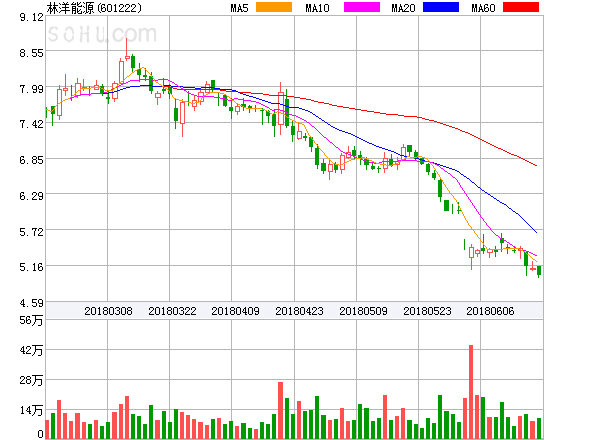Select the MA60 legend label
The height and width of the screenshot is (440, 600).
tap(483, 8)
